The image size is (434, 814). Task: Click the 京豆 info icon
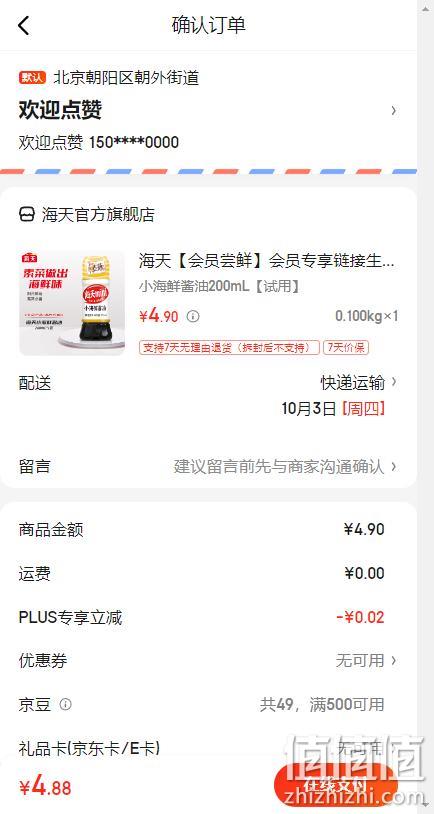pyautogui.click(x=65, y=704)
